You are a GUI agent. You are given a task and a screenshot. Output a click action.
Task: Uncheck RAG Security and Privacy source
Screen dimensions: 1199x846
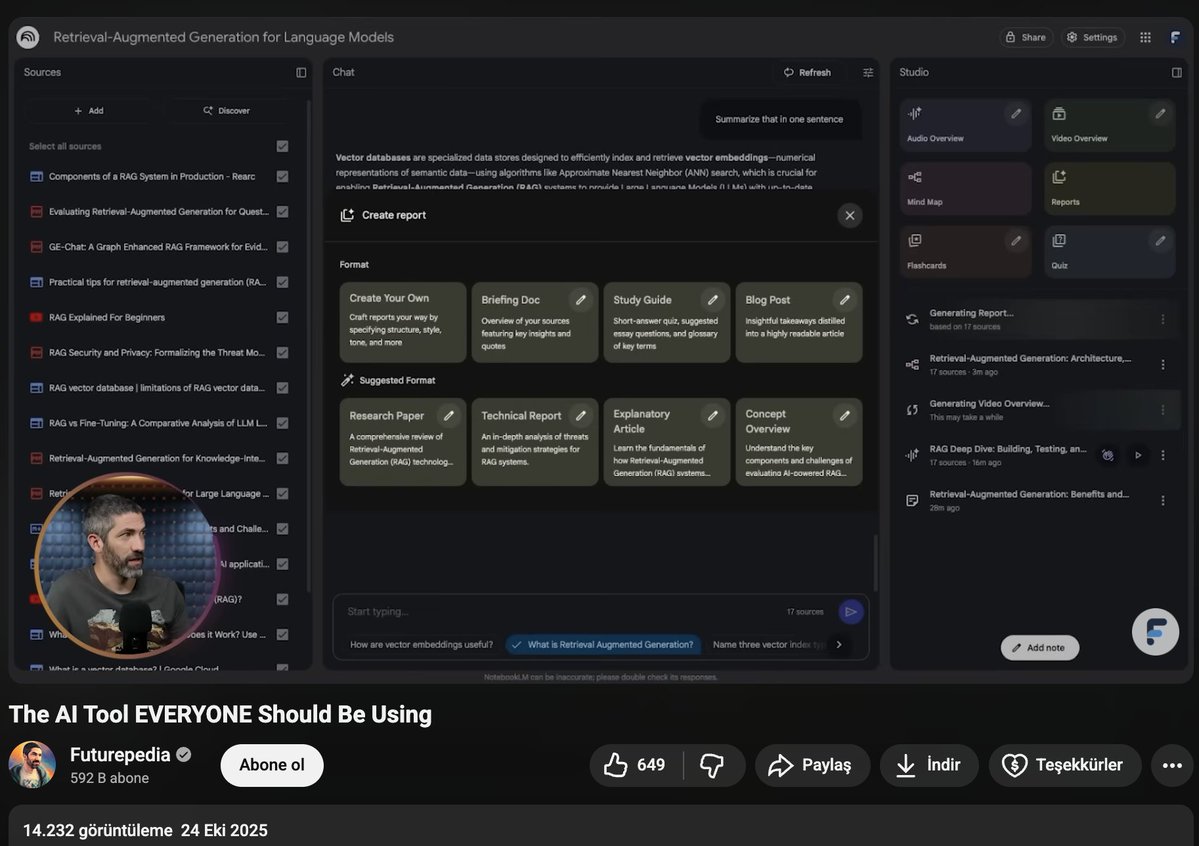[x=282, y=353]
